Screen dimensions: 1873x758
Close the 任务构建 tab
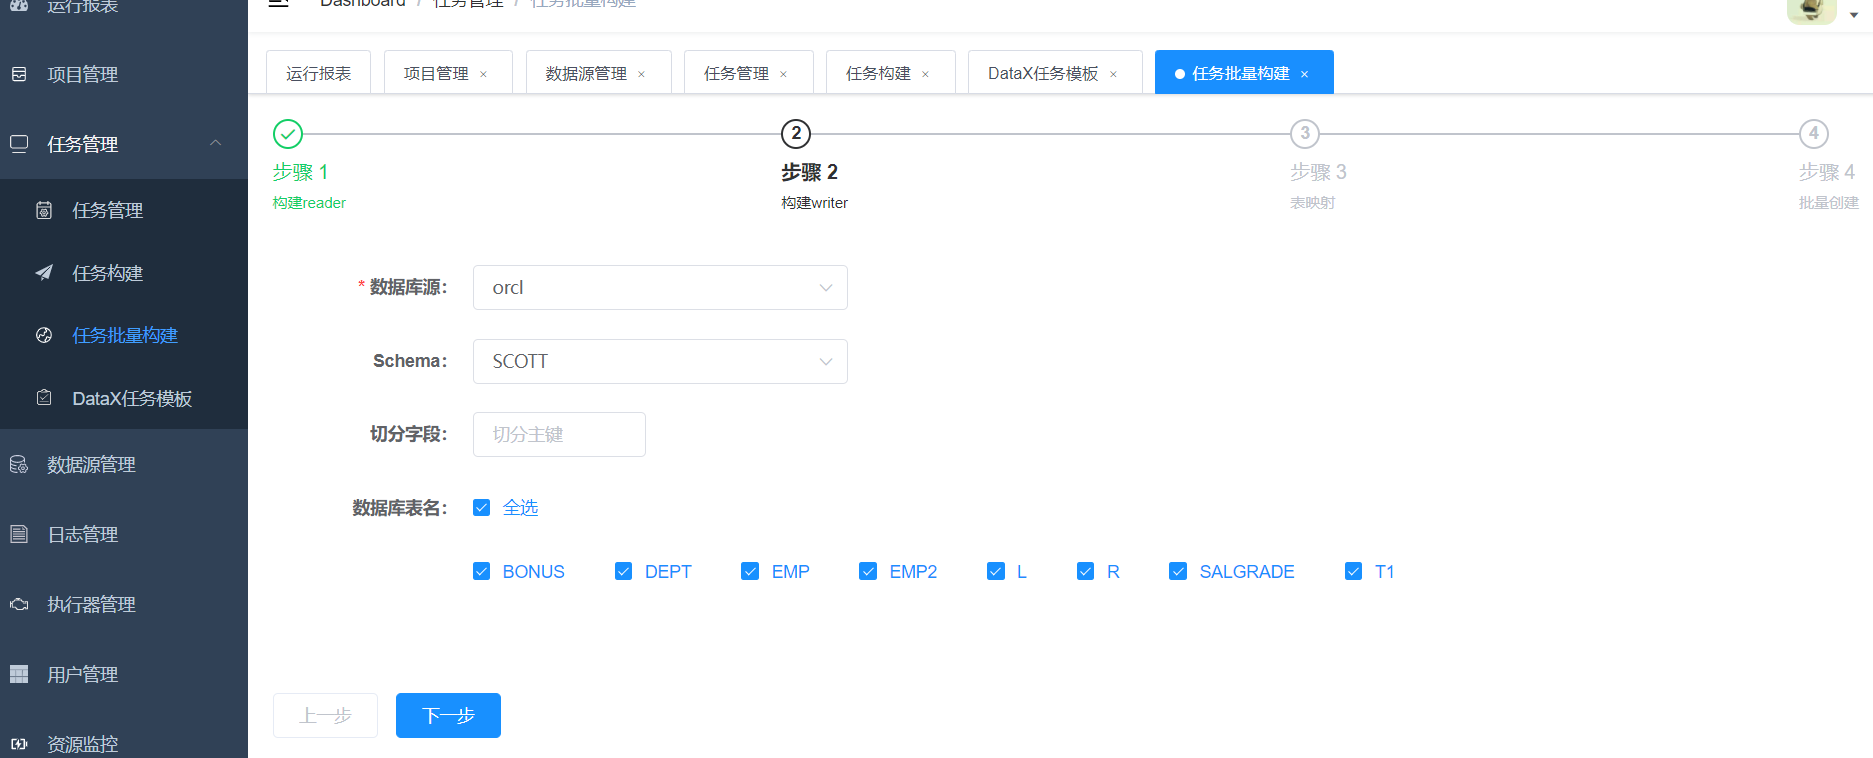926,74
